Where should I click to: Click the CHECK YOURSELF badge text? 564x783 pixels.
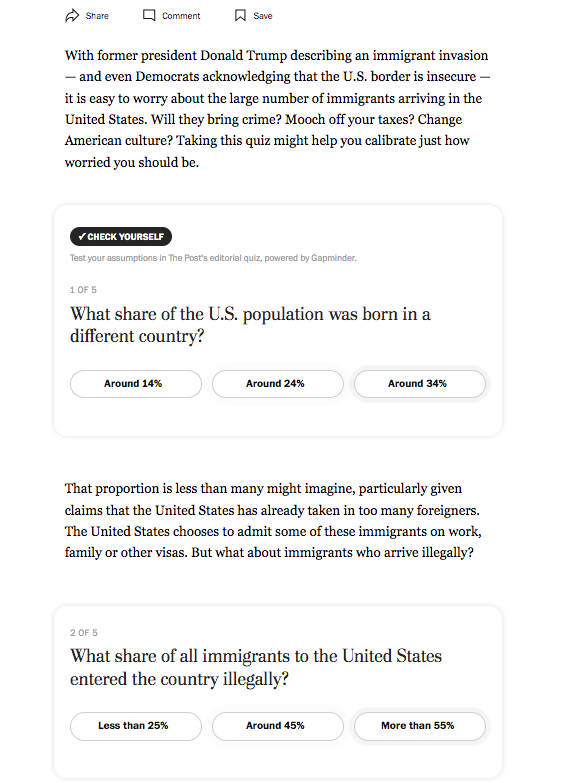point(125,237)
